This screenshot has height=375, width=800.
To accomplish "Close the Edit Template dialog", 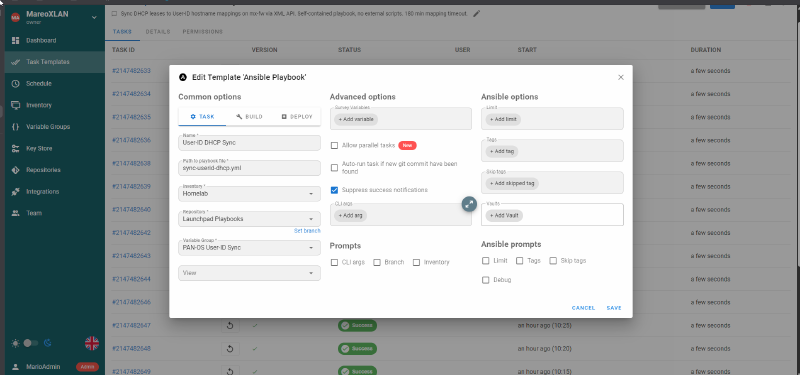I will [620, 78].
